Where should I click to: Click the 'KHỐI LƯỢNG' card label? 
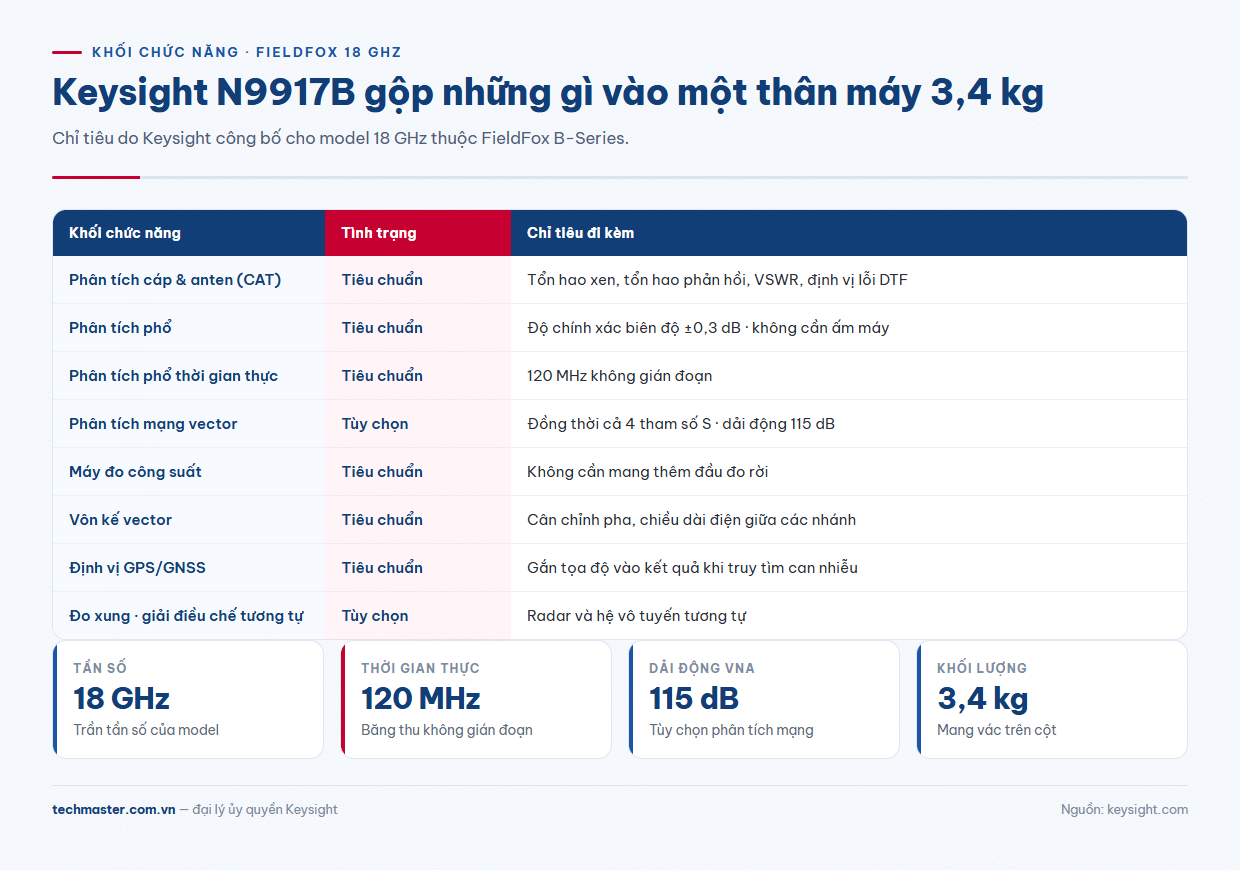point(982,668)
